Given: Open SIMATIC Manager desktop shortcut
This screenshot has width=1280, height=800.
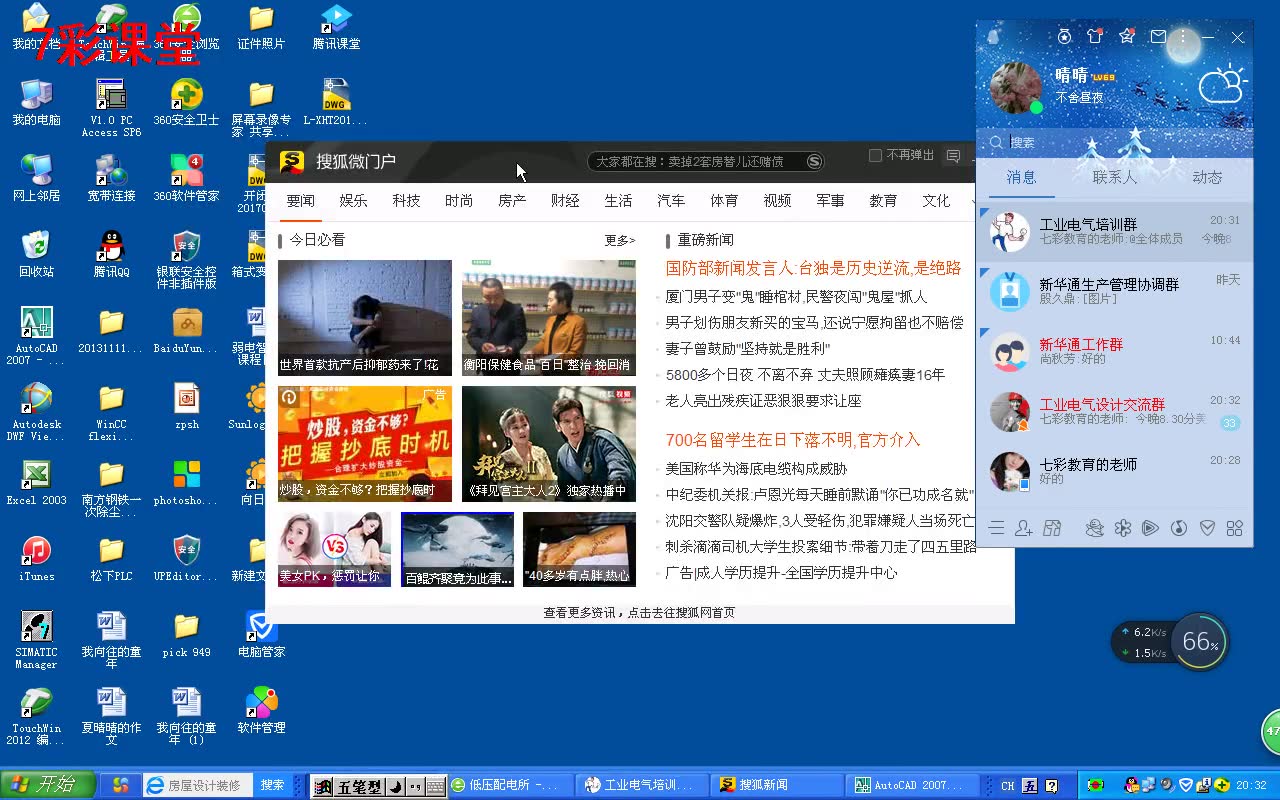Looking at the screenshot, I should [x=36, y=640].
